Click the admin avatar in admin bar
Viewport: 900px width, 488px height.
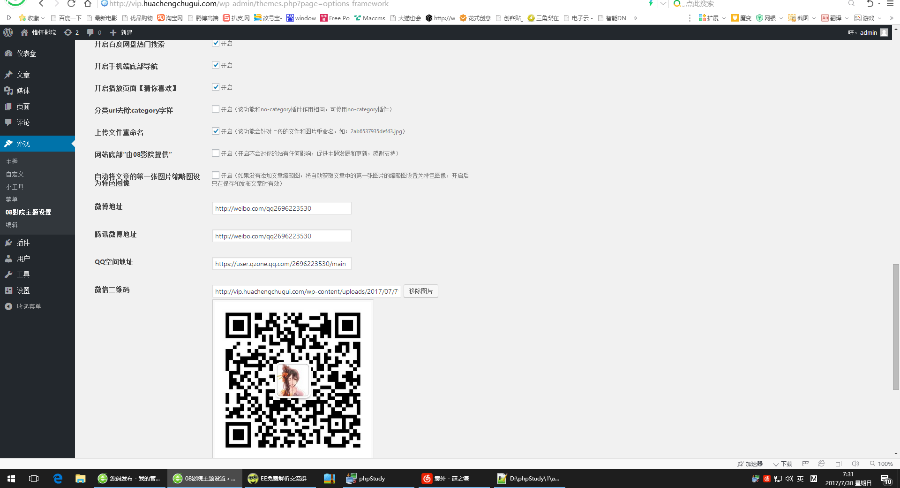[x=884, y=33]
